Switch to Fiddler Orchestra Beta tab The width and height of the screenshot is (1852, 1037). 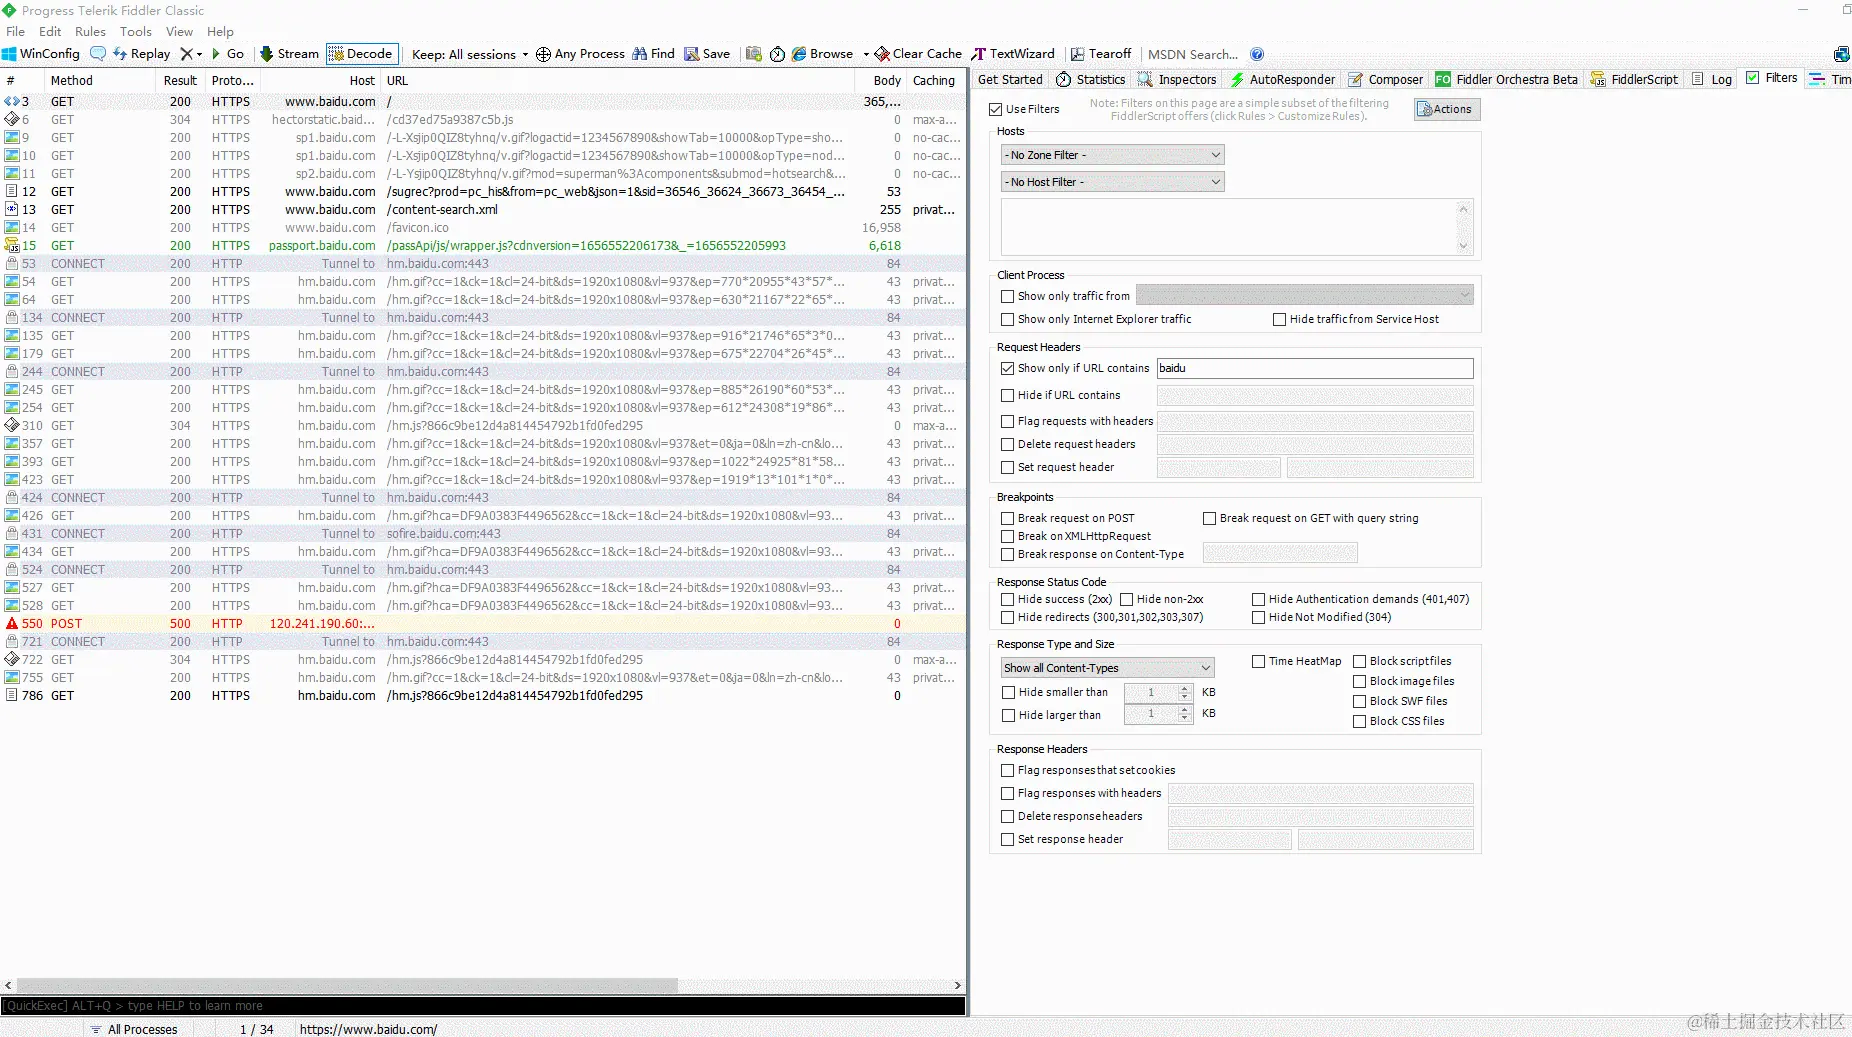(1507, 79)
